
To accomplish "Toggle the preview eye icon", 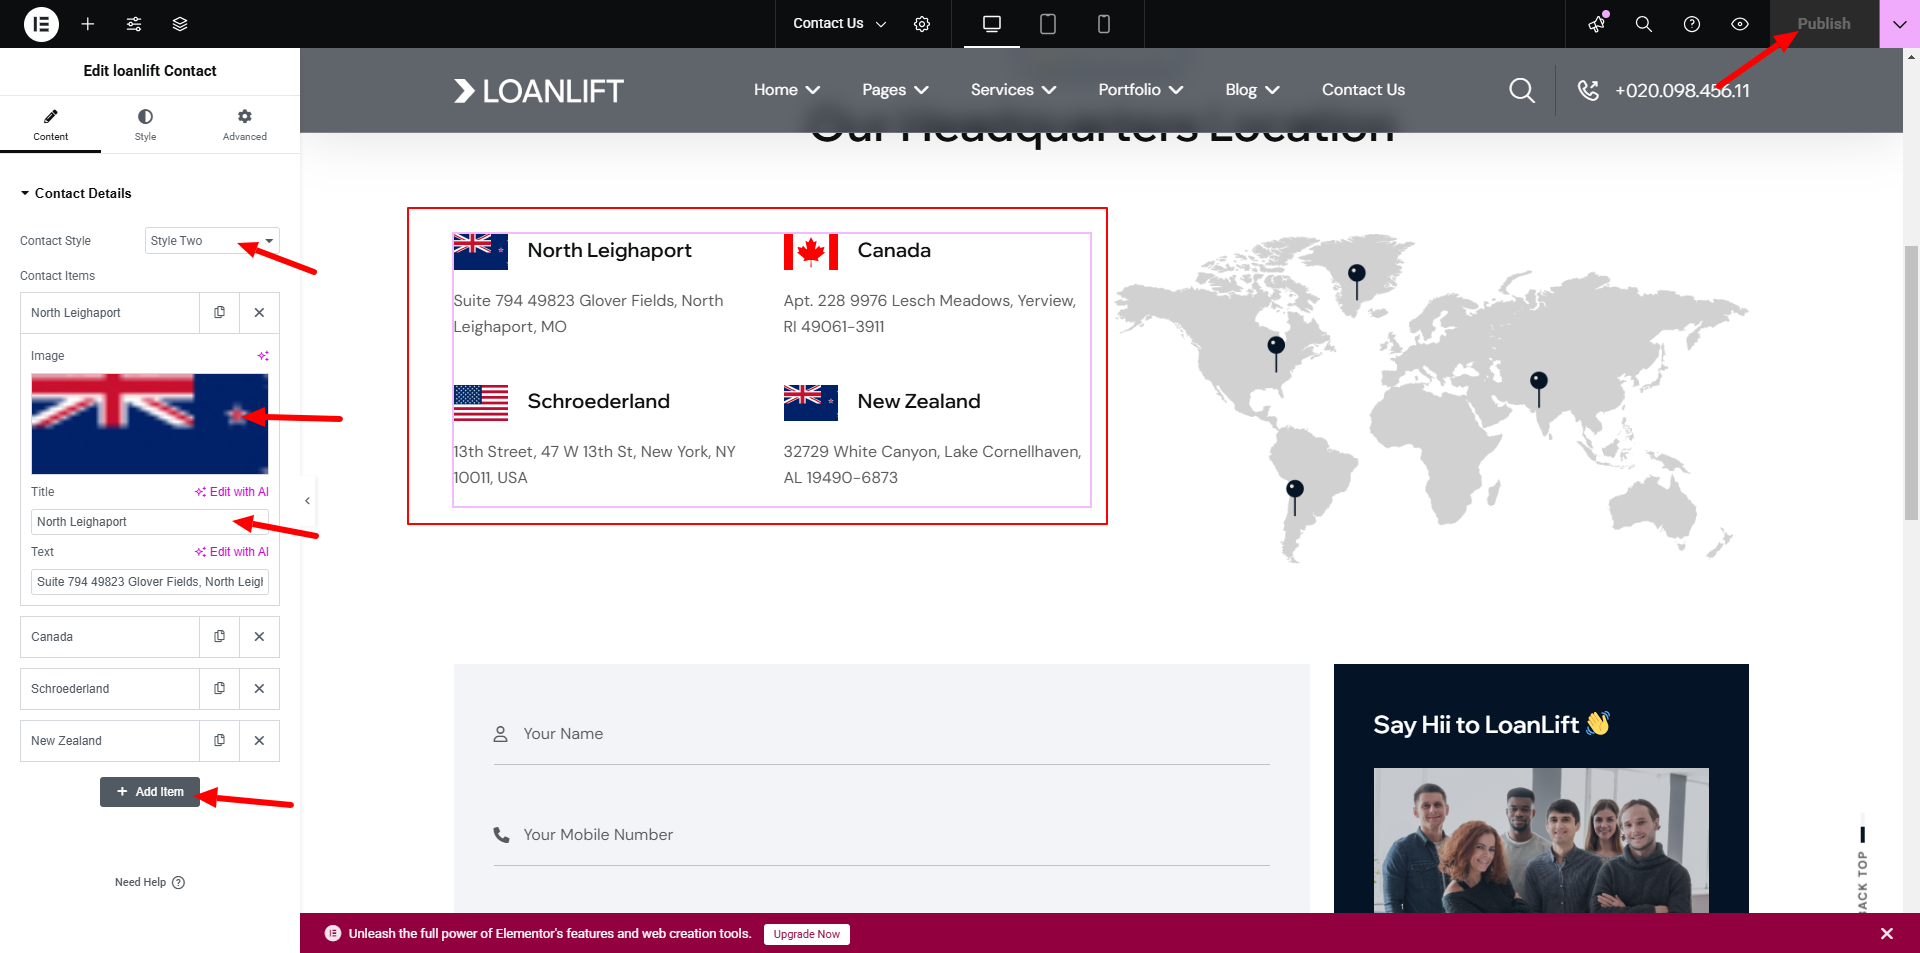I will pos(1739,24).
